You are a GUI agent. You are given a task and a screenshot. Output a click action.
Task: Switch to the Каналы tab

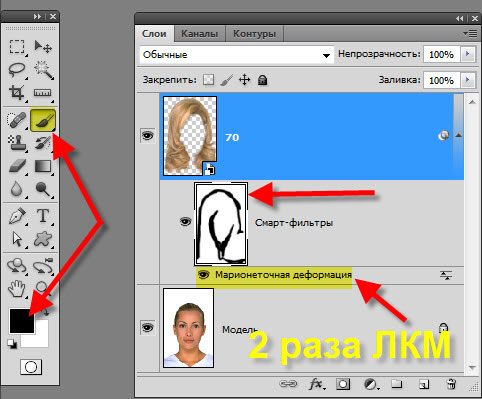coord(199,34)
